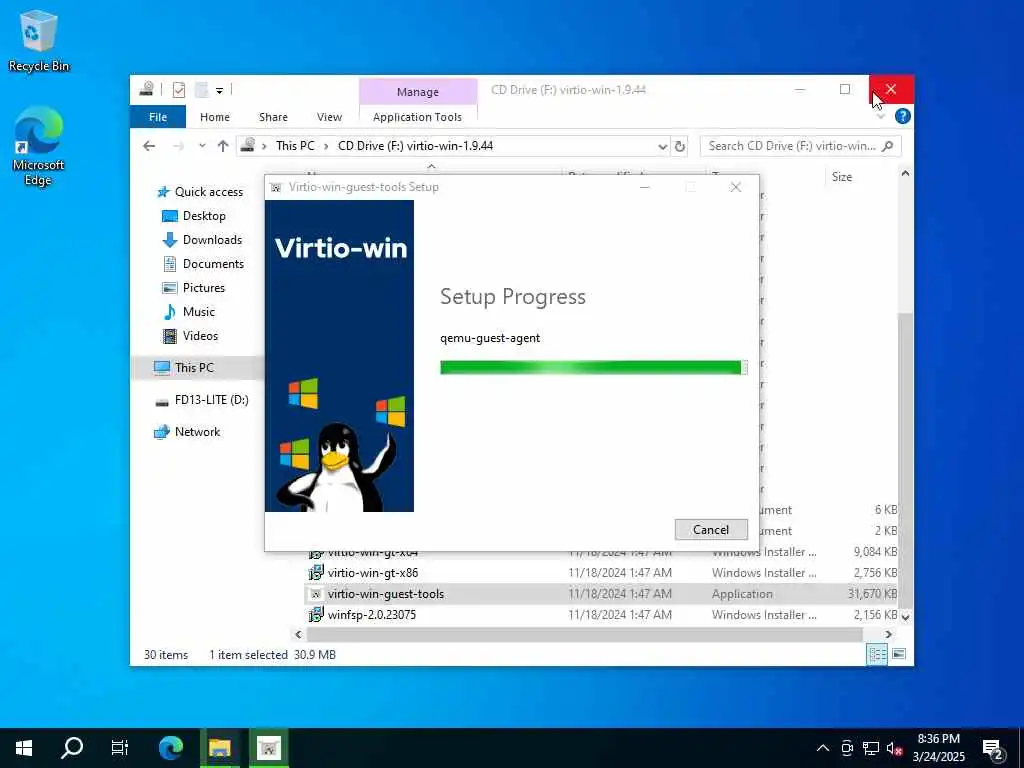This screenshot has height=768, width=1024.
Task: Open the Action Center notifications icon
Action: pos(993,748)
